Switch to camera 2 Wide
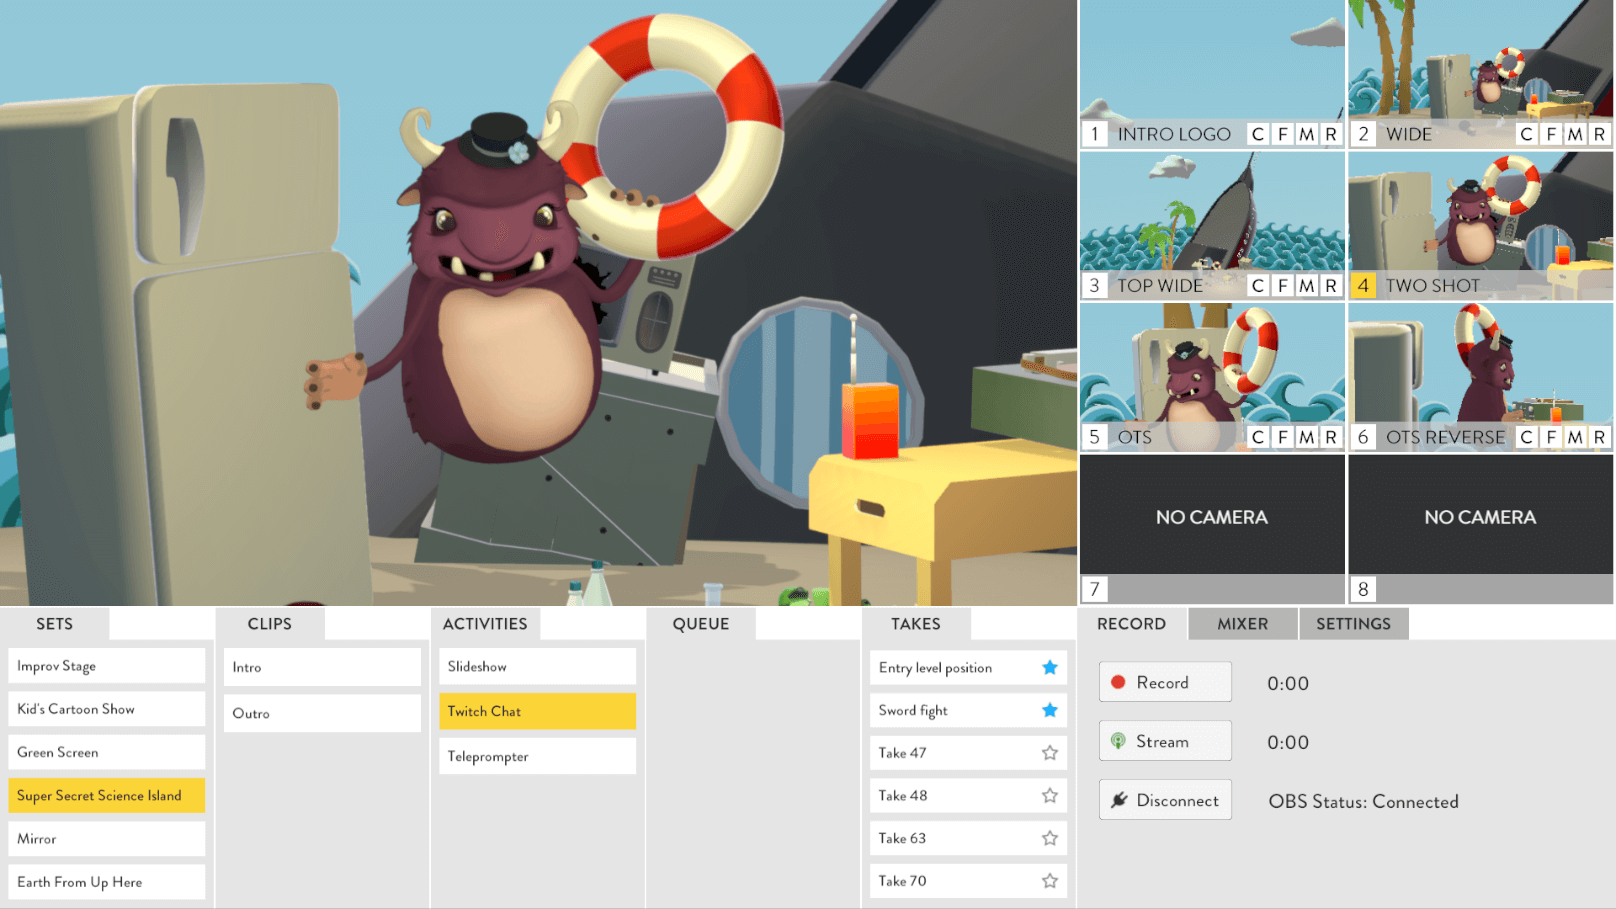The image size is (1616, 909). [x=1480, y=74]
